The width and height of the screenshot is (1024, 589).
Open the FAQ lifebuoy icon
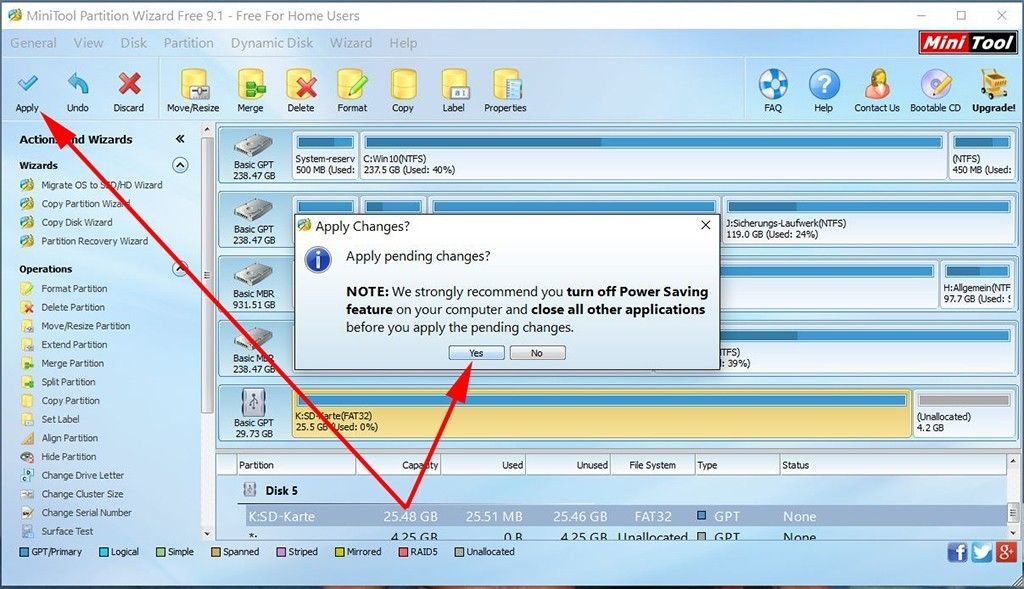click(x=773, y=84)
